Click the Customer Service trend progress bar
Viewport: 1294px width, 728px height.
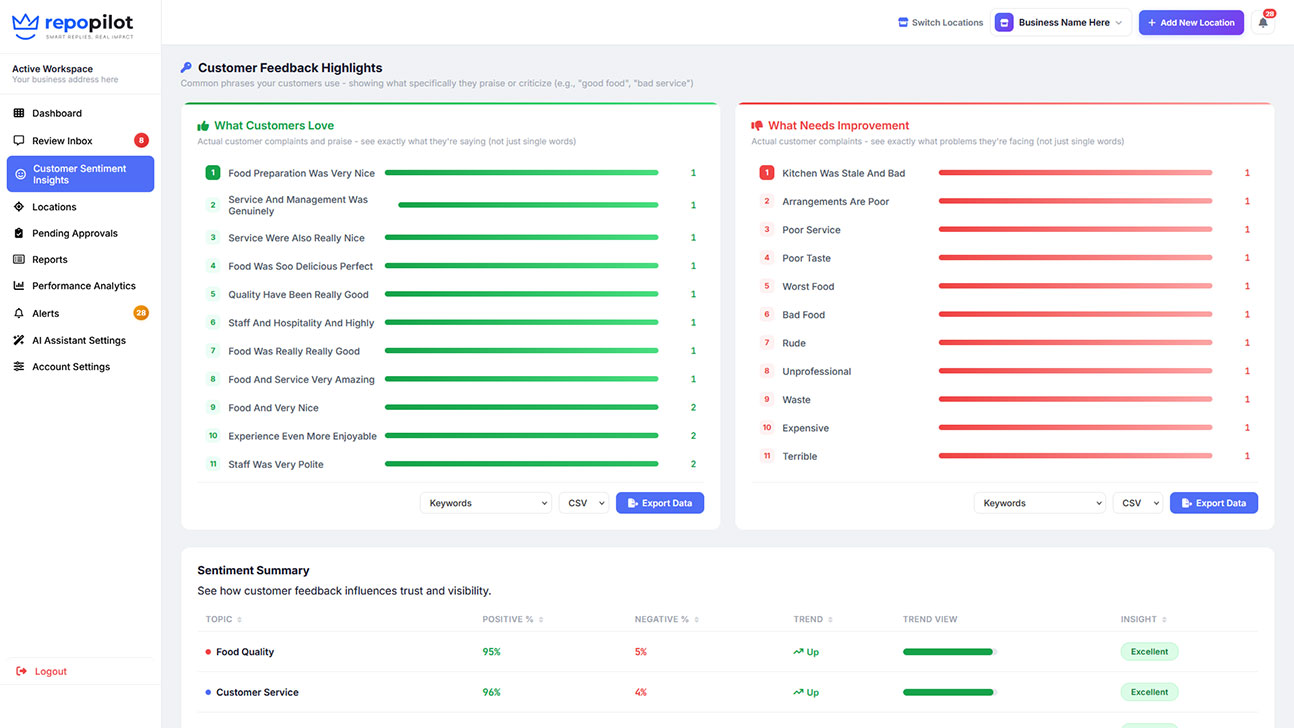coord(950,692)
